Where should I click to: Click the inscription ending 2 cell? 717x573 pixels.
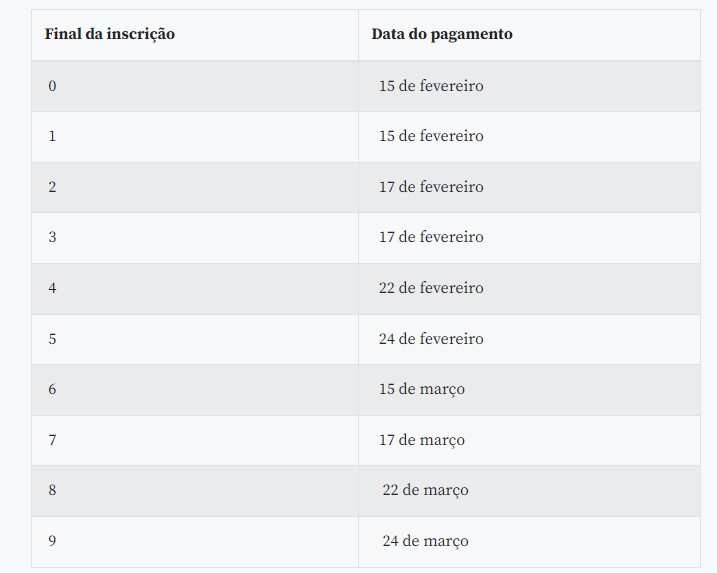coord(53,187)
